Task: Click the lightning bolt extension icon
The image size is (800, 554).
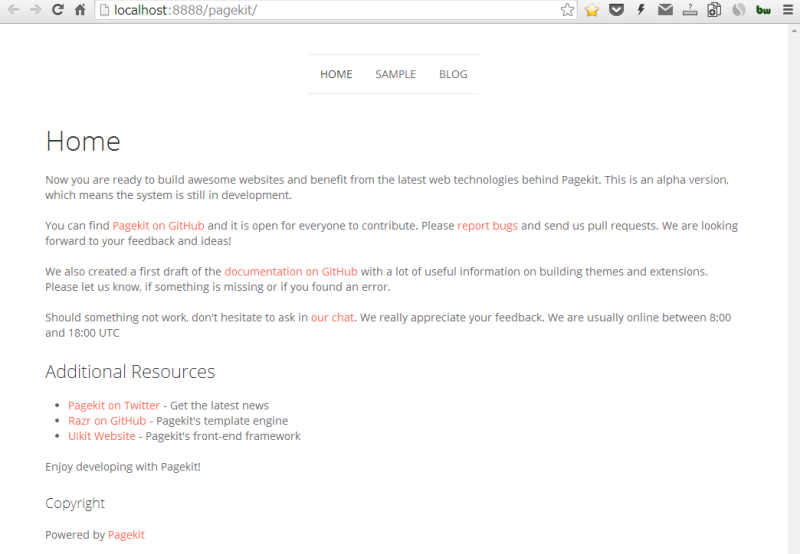Action: point(641,10)
